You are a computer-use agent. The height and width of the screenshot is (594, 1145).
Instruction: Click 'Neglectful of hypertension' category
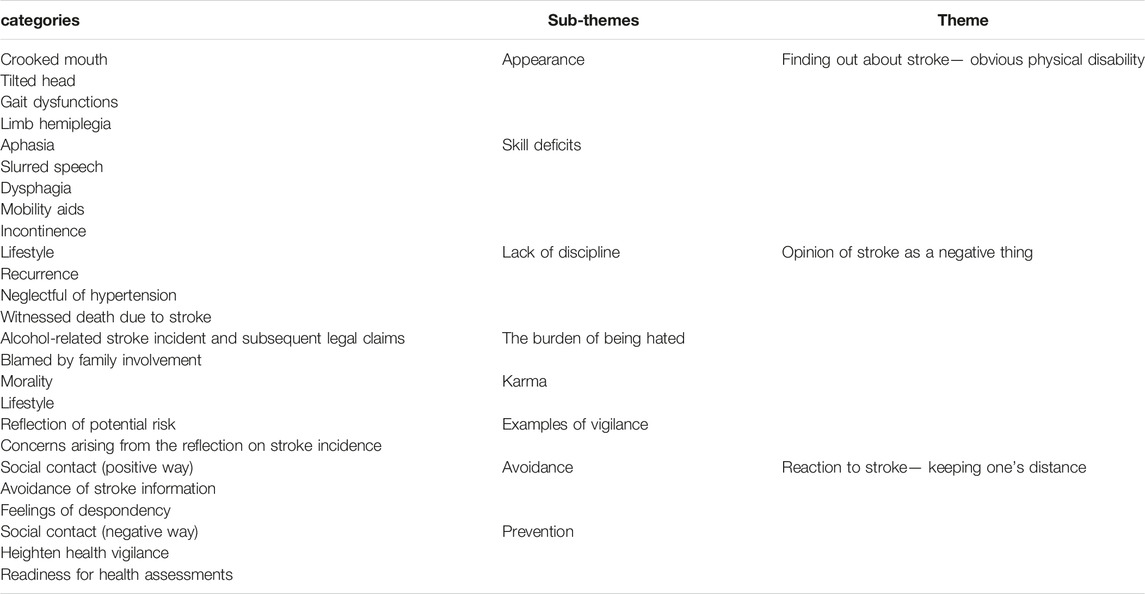(88, 295)
